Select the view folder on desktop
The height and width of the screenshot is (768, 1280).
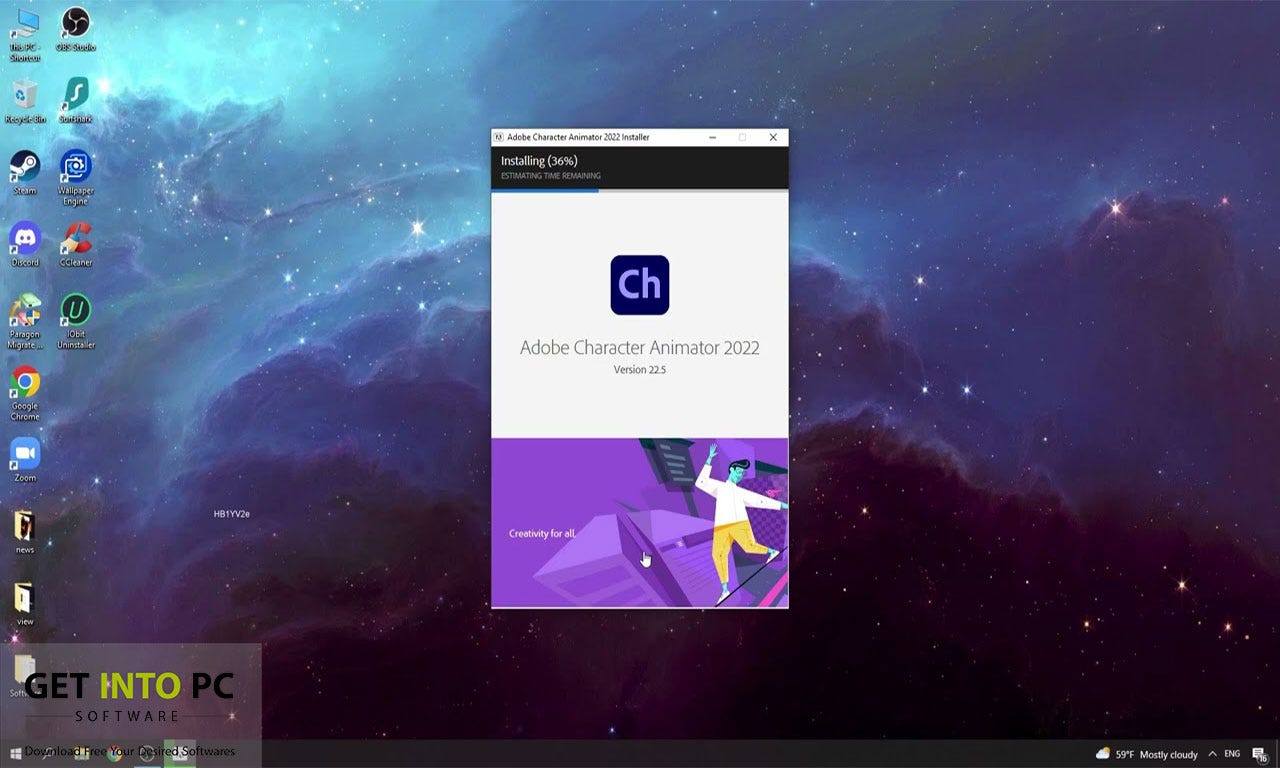pyautogui.click(x=25, y=604)
